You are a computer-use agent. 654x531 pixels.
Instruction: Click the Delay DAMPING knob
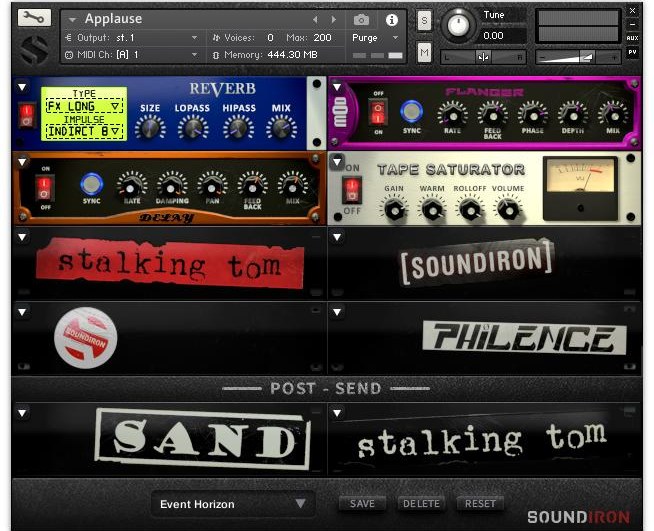pyautogui.click(x=172, y=186)
